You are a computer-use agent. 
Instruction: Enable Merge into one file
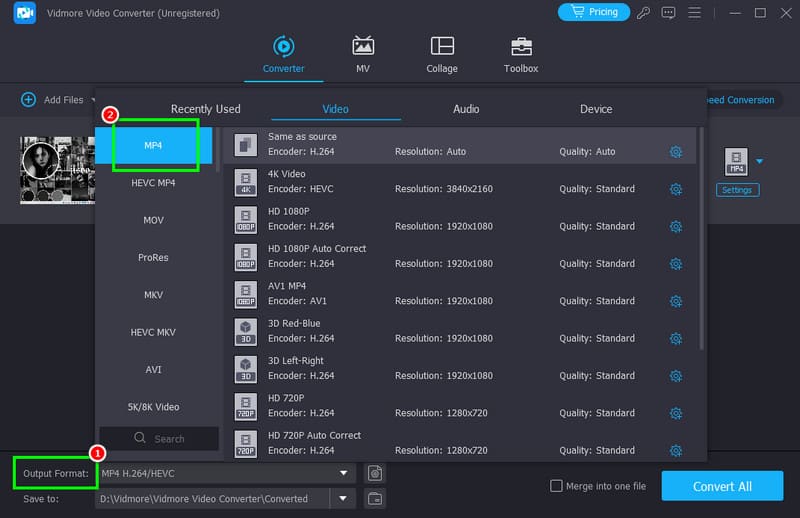tap(556, 486)
